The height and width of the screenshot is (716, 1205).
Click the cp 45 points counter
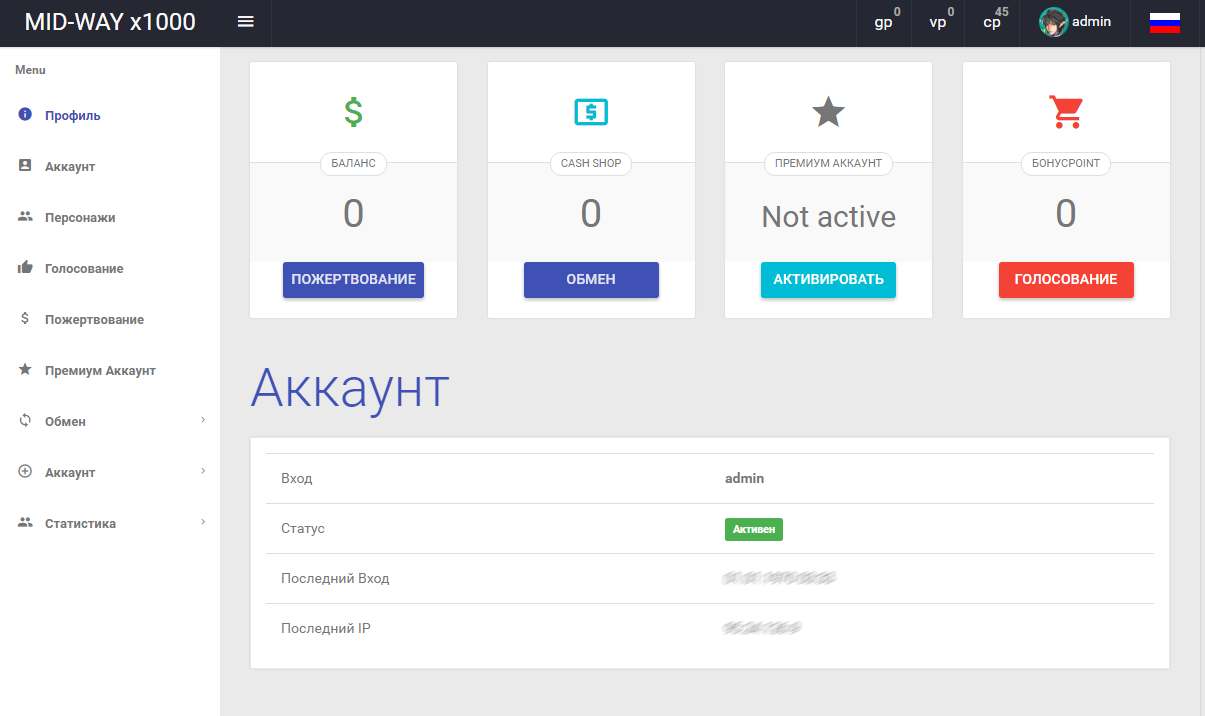click(x=993, y=22)
